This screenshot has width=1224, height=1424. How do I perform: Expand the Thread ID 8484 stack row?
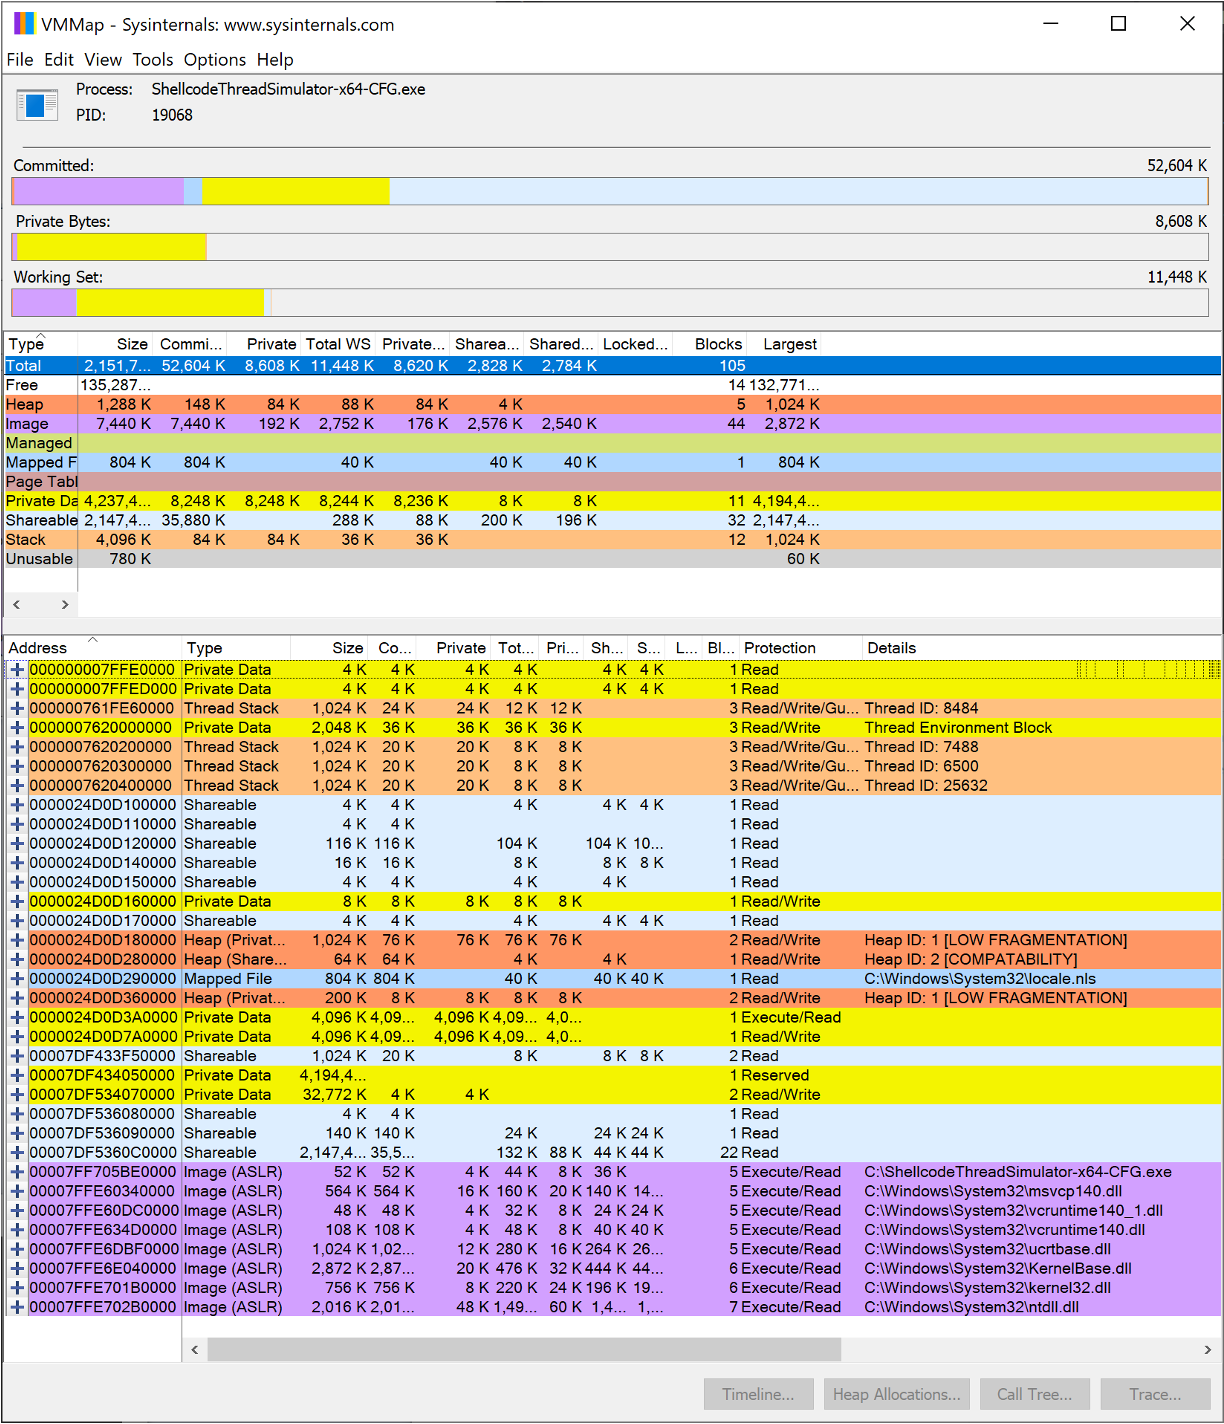pos(17,709)
